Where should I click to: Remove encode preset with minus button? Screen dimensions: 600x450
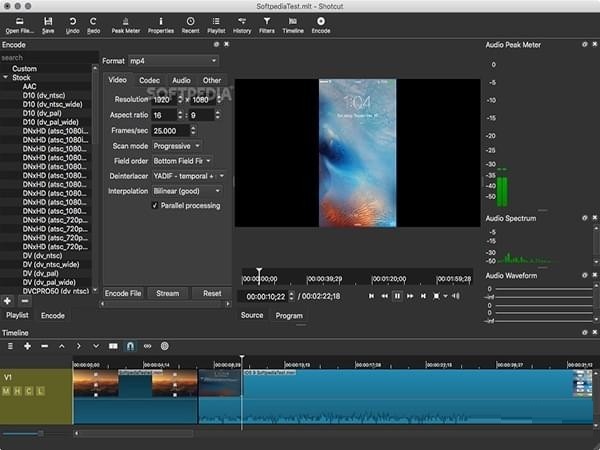click(24, 301)
